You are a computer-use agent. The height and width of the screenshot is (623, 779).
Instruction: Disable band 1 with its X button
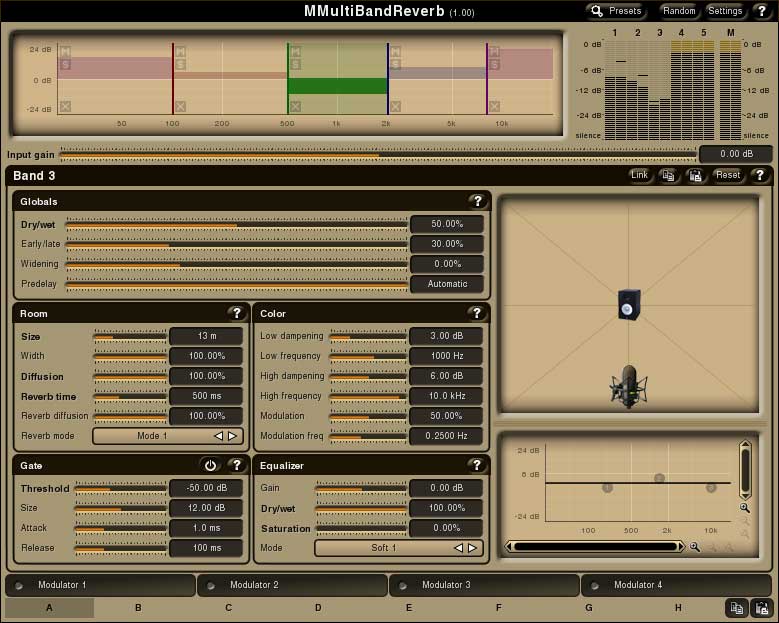(65, 106)
